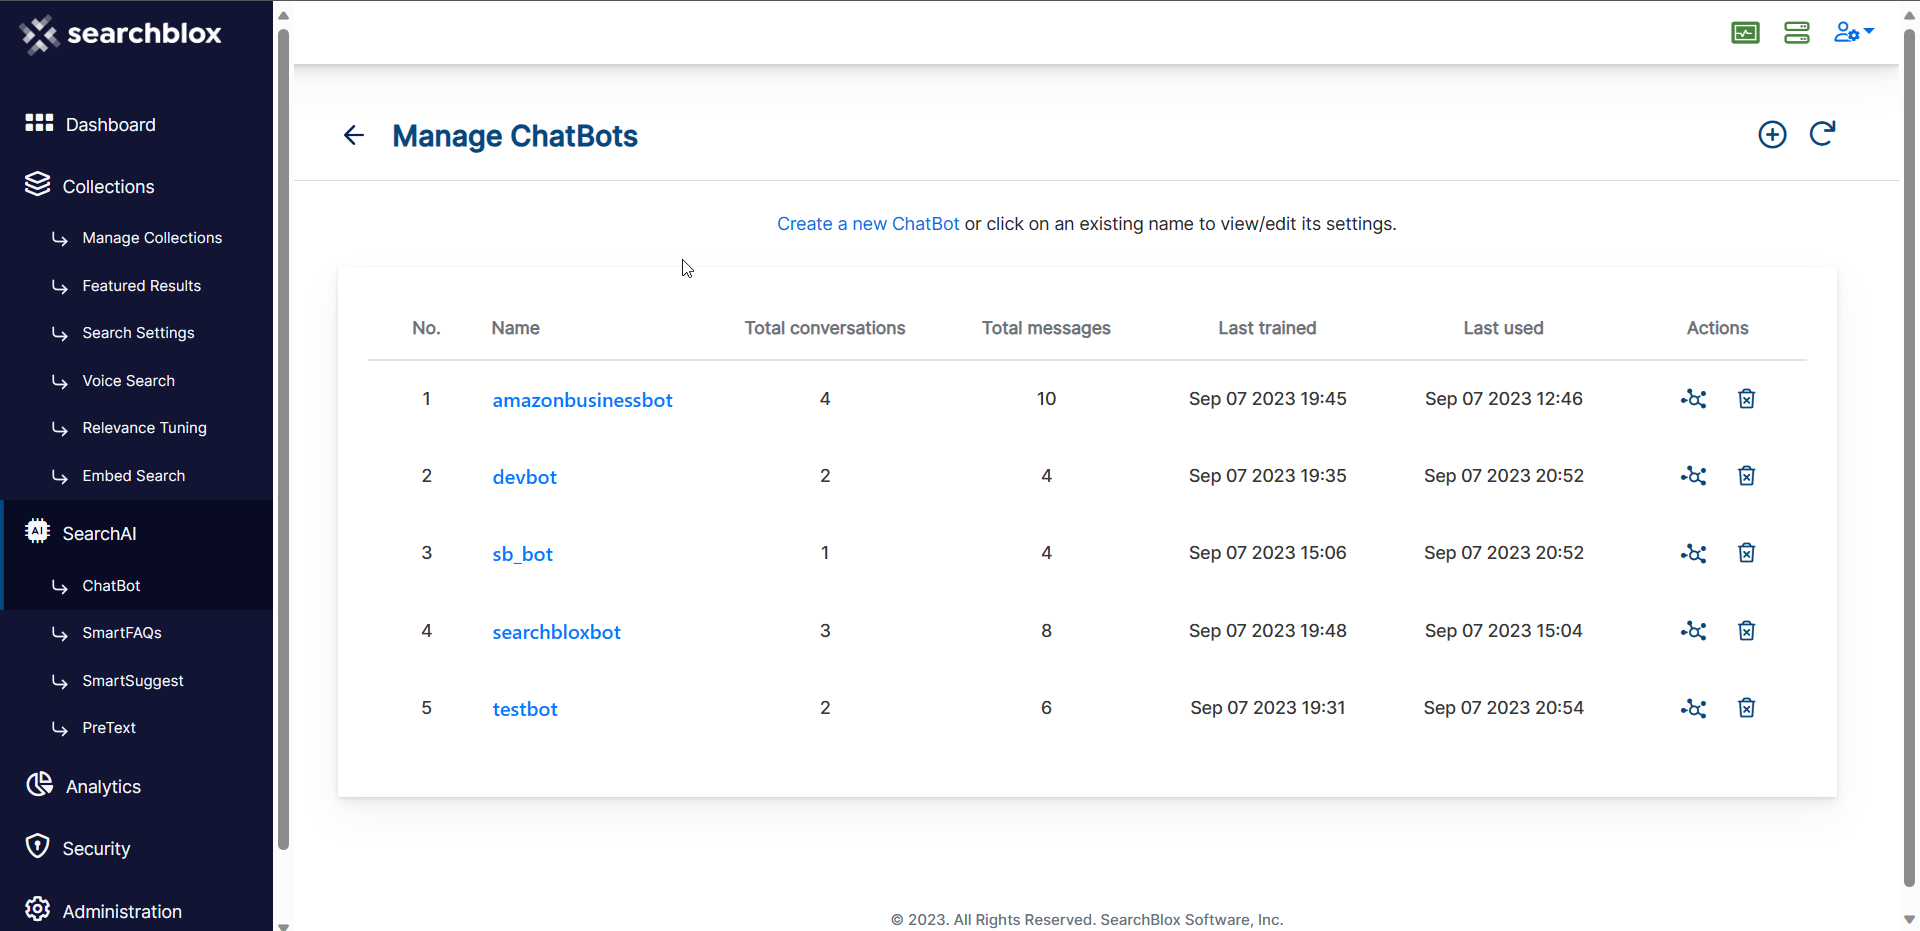
Task: Delete testbot
Action: (1746, 708)
